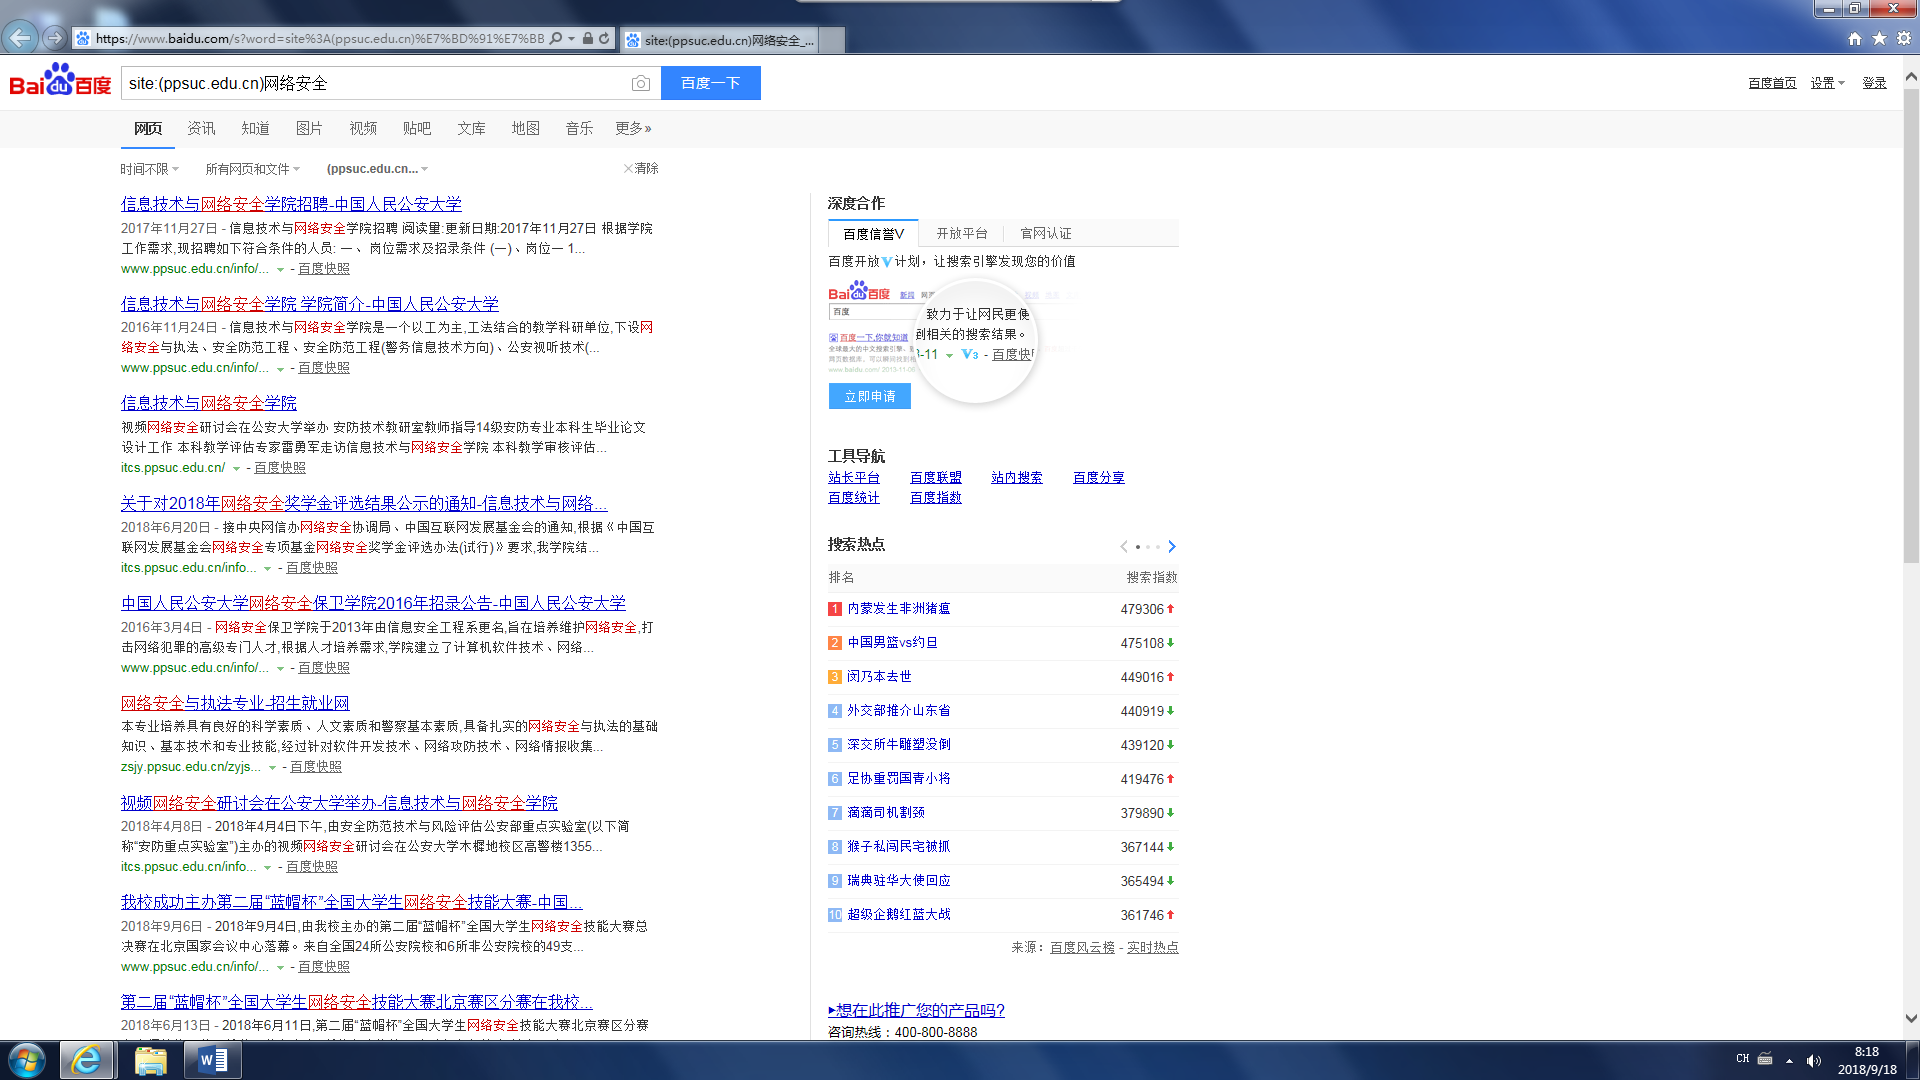Click the CH input language indicator
This screenshot has width=1920, height=1080.
tap(1743, 1059)
